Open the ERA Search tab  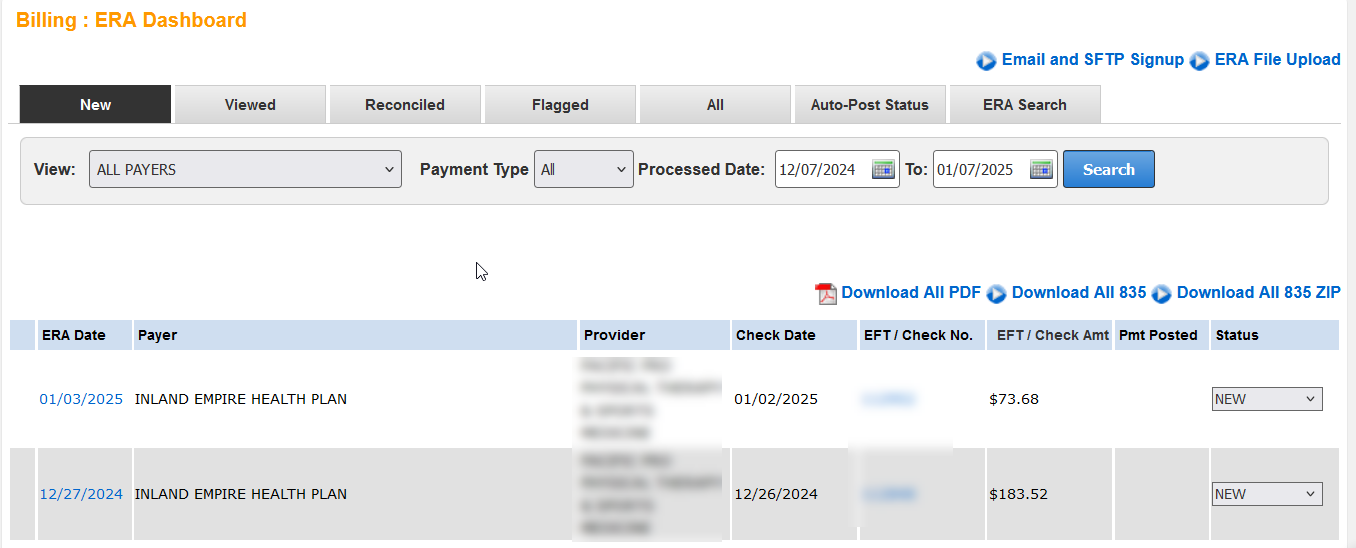coord(1024,105)
